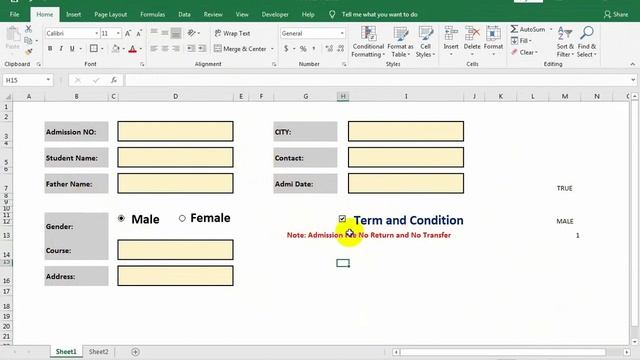640x360 pixels.
Task: Toggle Underline formatting
Action: pyautogui.click(x=72, y=49)
